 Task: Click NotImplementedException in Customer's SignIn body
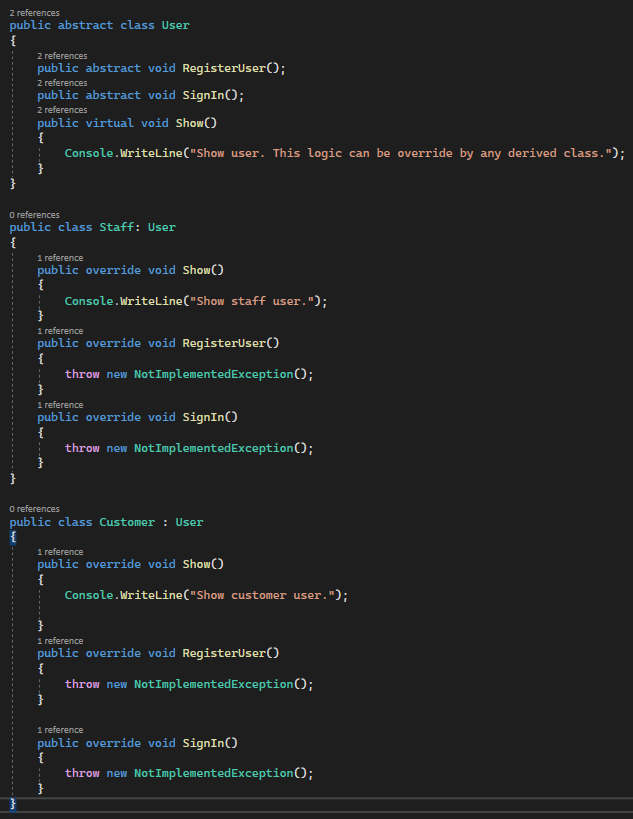click(x=214, y=774)
